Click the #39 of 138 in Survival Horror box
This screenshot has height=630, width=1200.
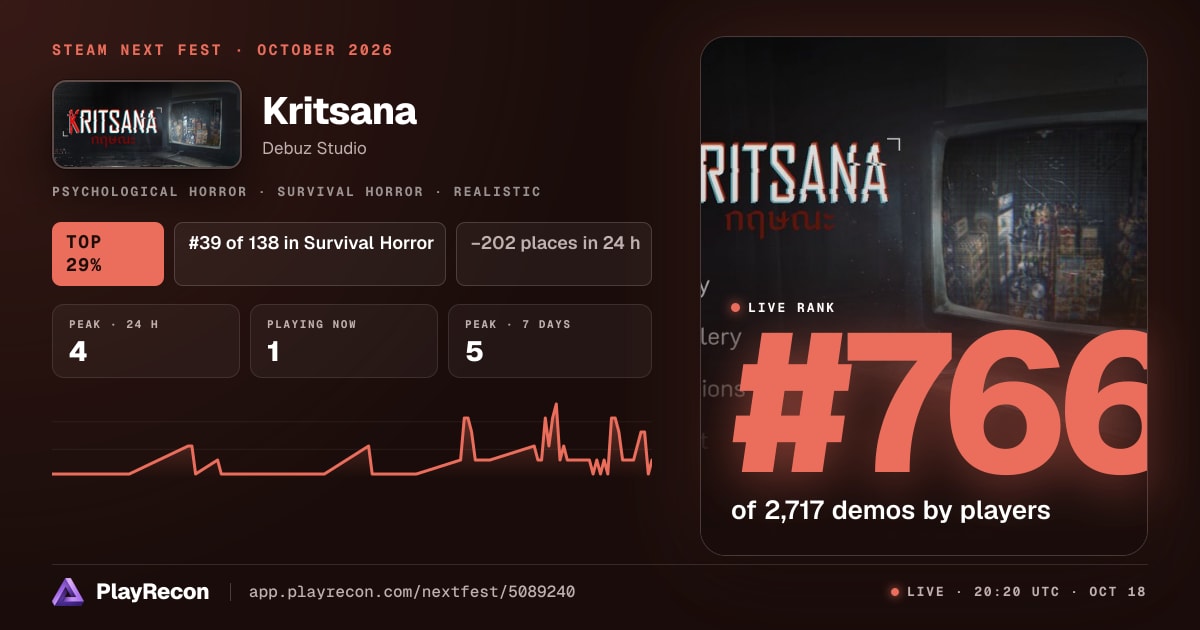pyautogui.click(x=310, y=254)
